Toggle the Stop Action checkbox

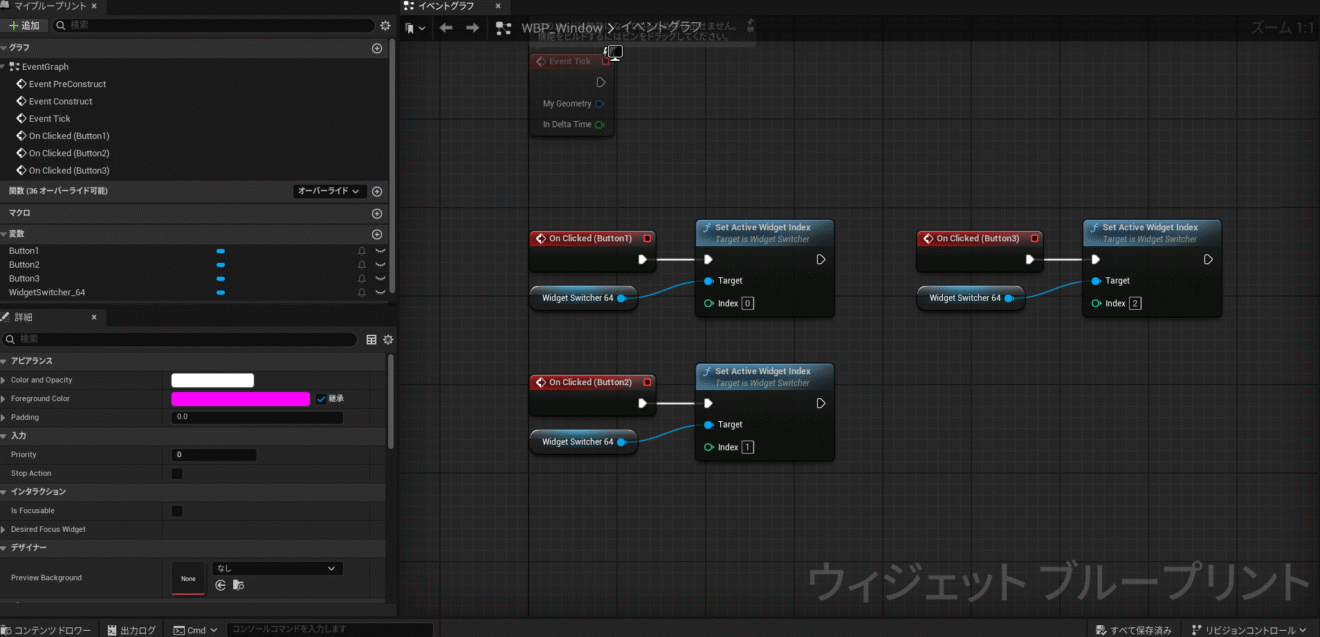(x=178, y=472)
